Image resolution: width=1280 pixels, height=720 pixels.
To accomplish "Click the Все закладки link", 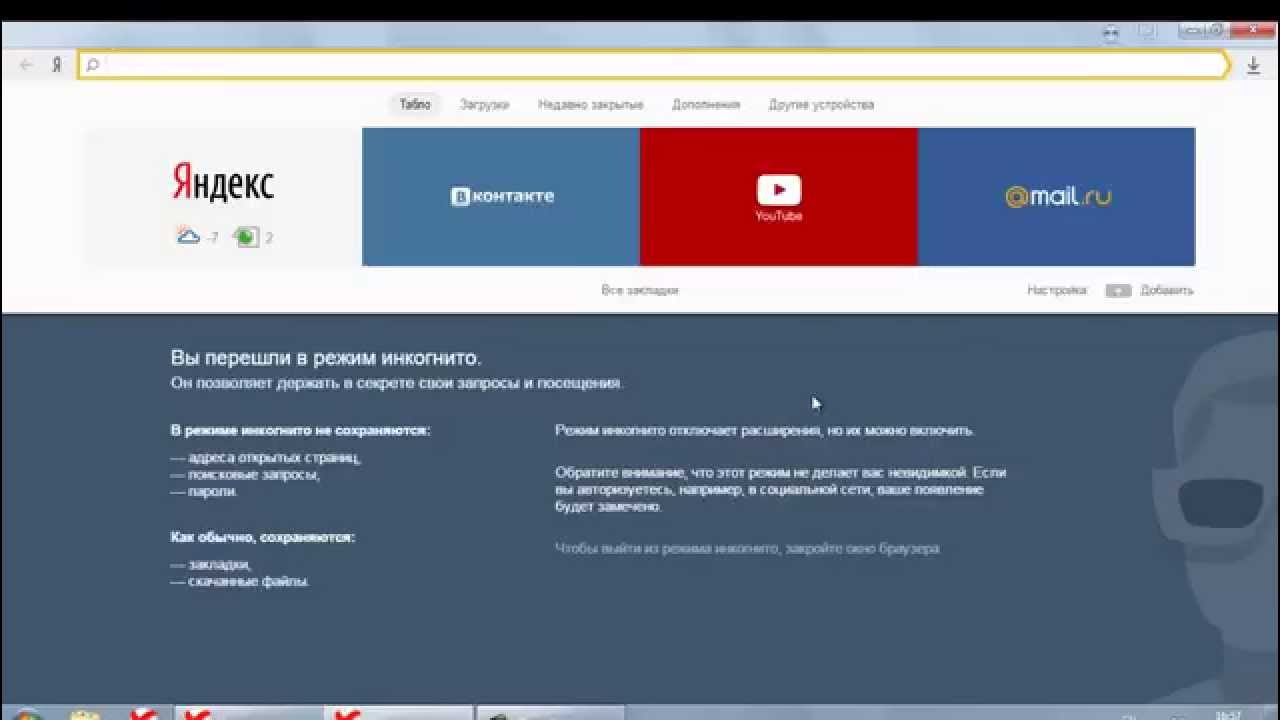I will pos(640,290).
